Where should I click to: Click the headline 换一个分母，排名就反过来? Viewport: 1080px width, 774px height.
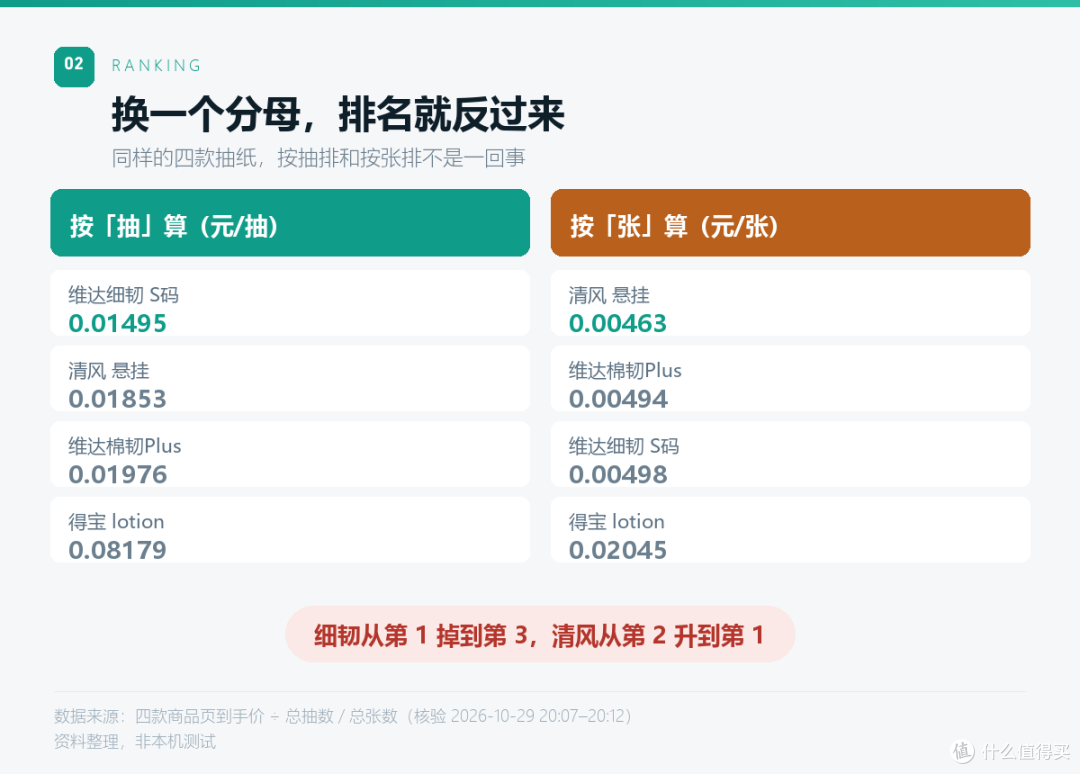[x=338, y=114]
